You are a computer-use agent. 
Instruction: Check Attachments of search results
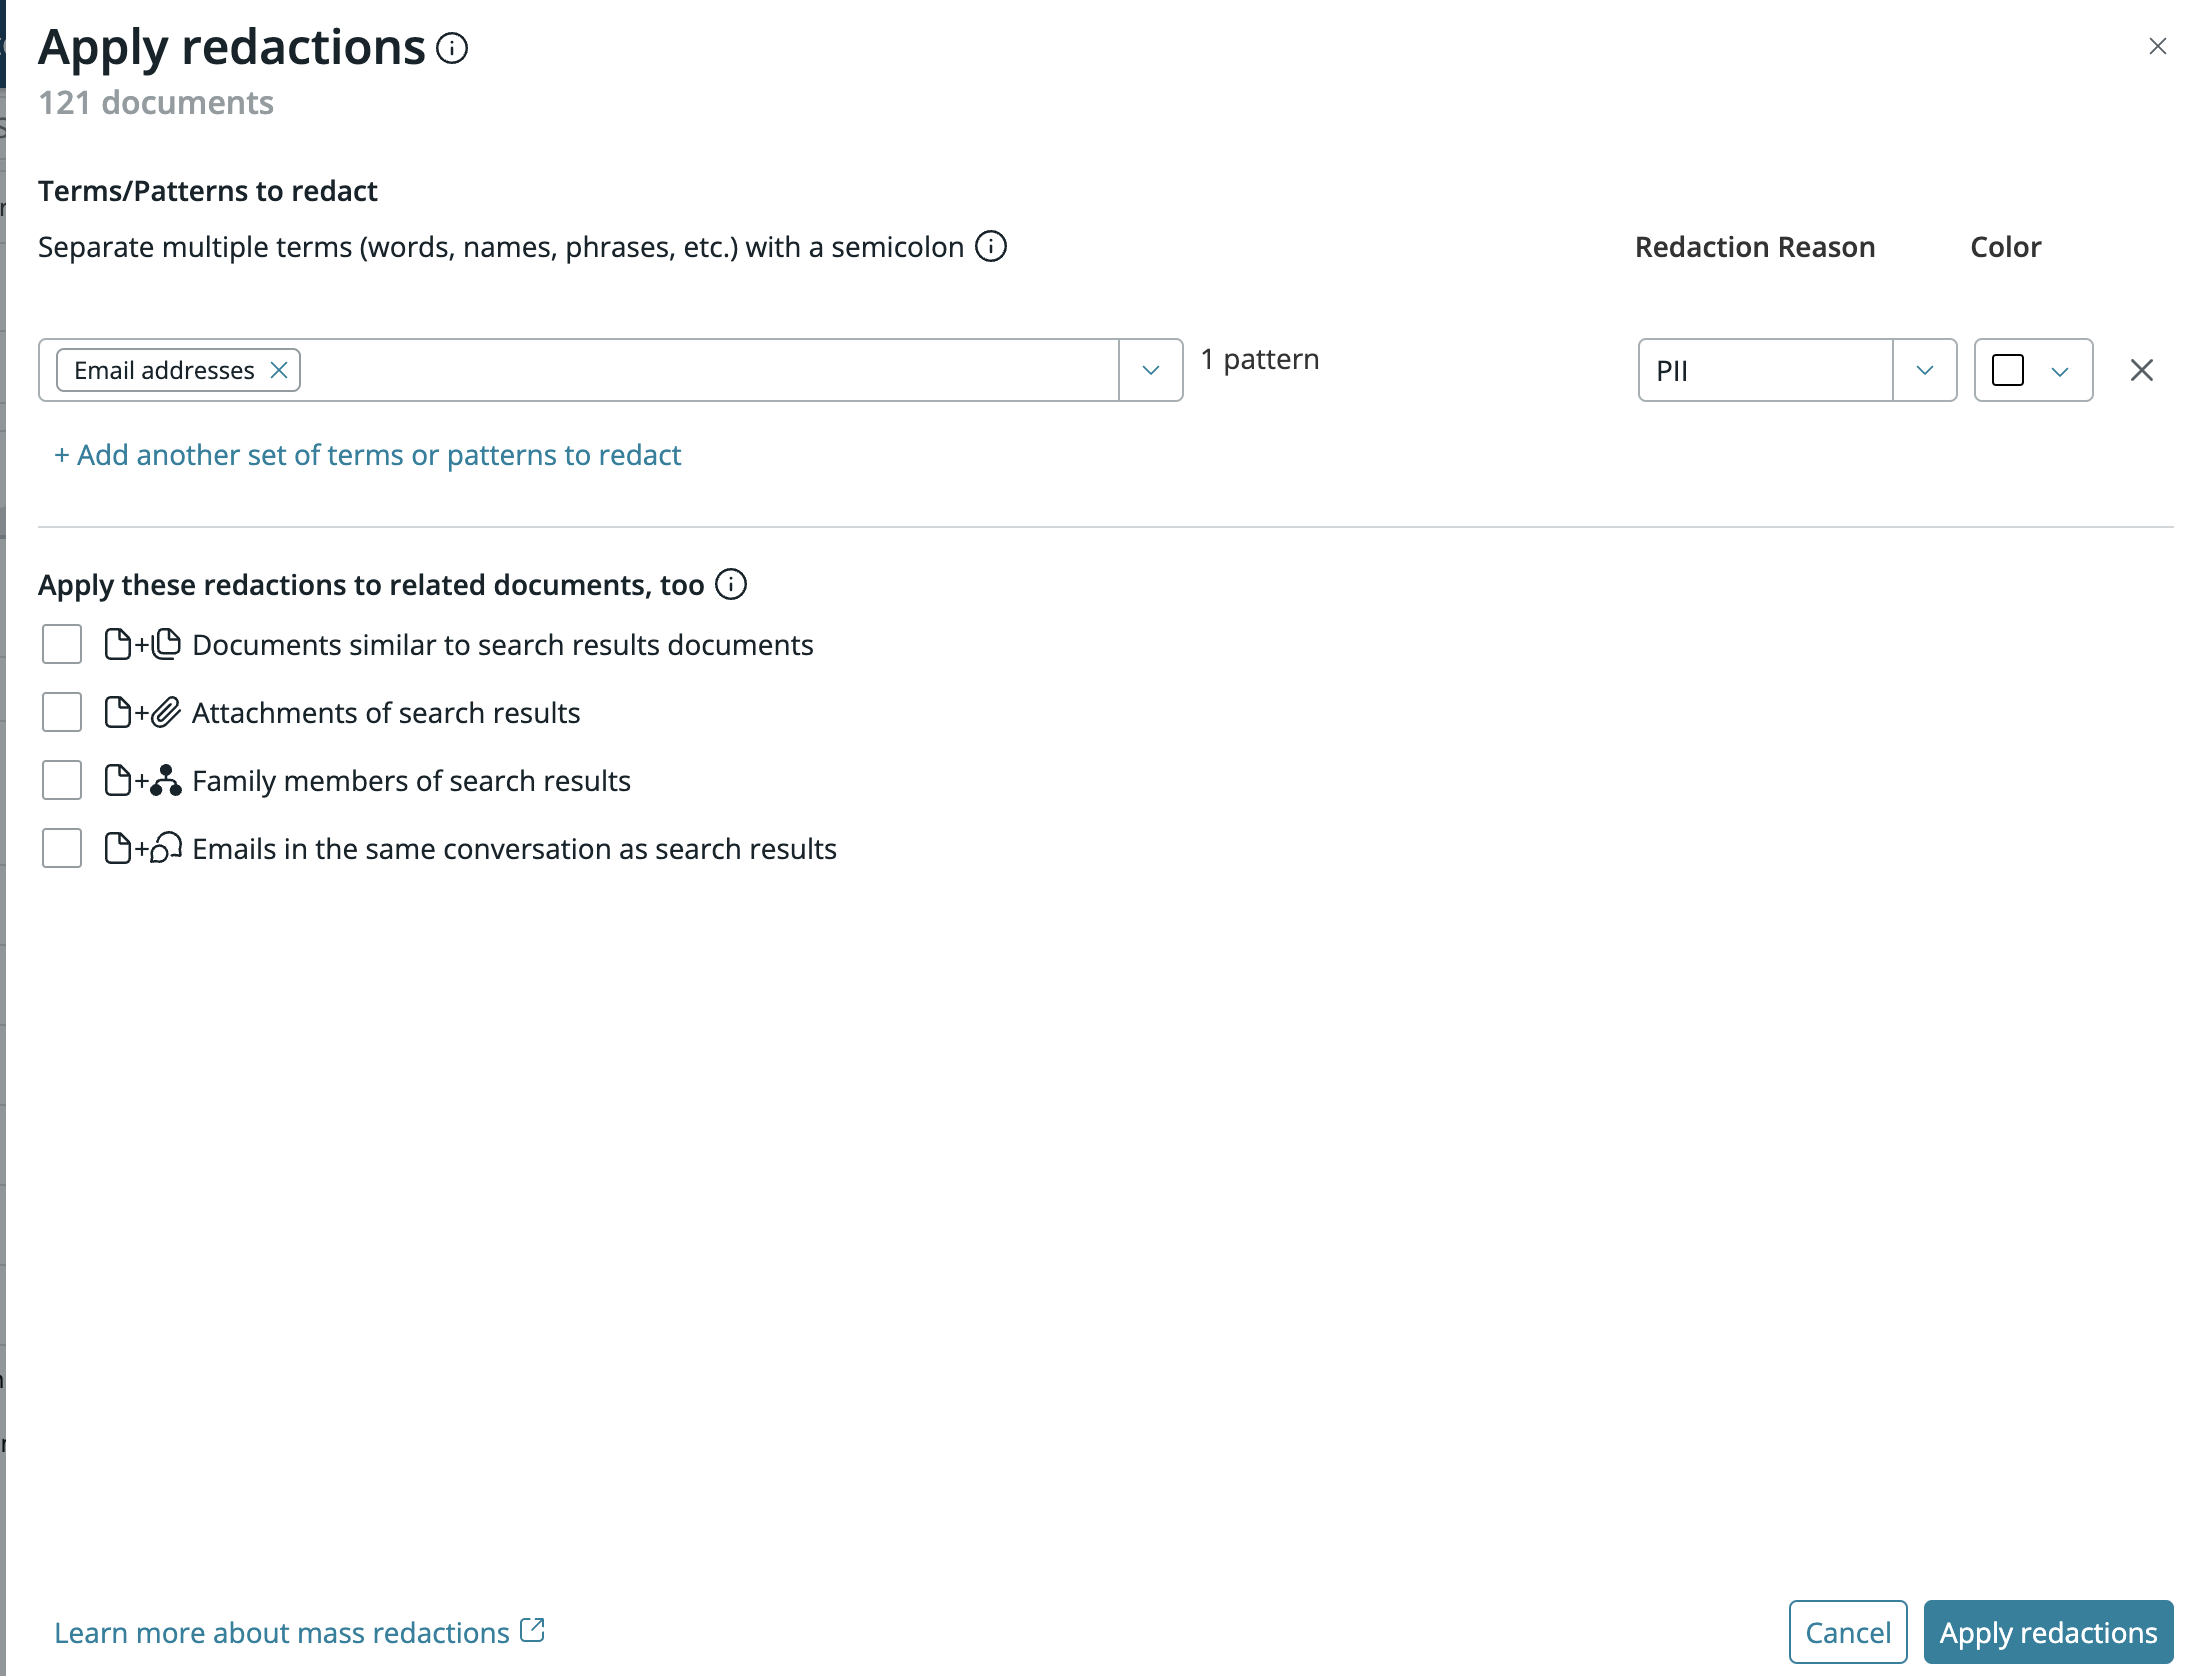pos(62,712)
